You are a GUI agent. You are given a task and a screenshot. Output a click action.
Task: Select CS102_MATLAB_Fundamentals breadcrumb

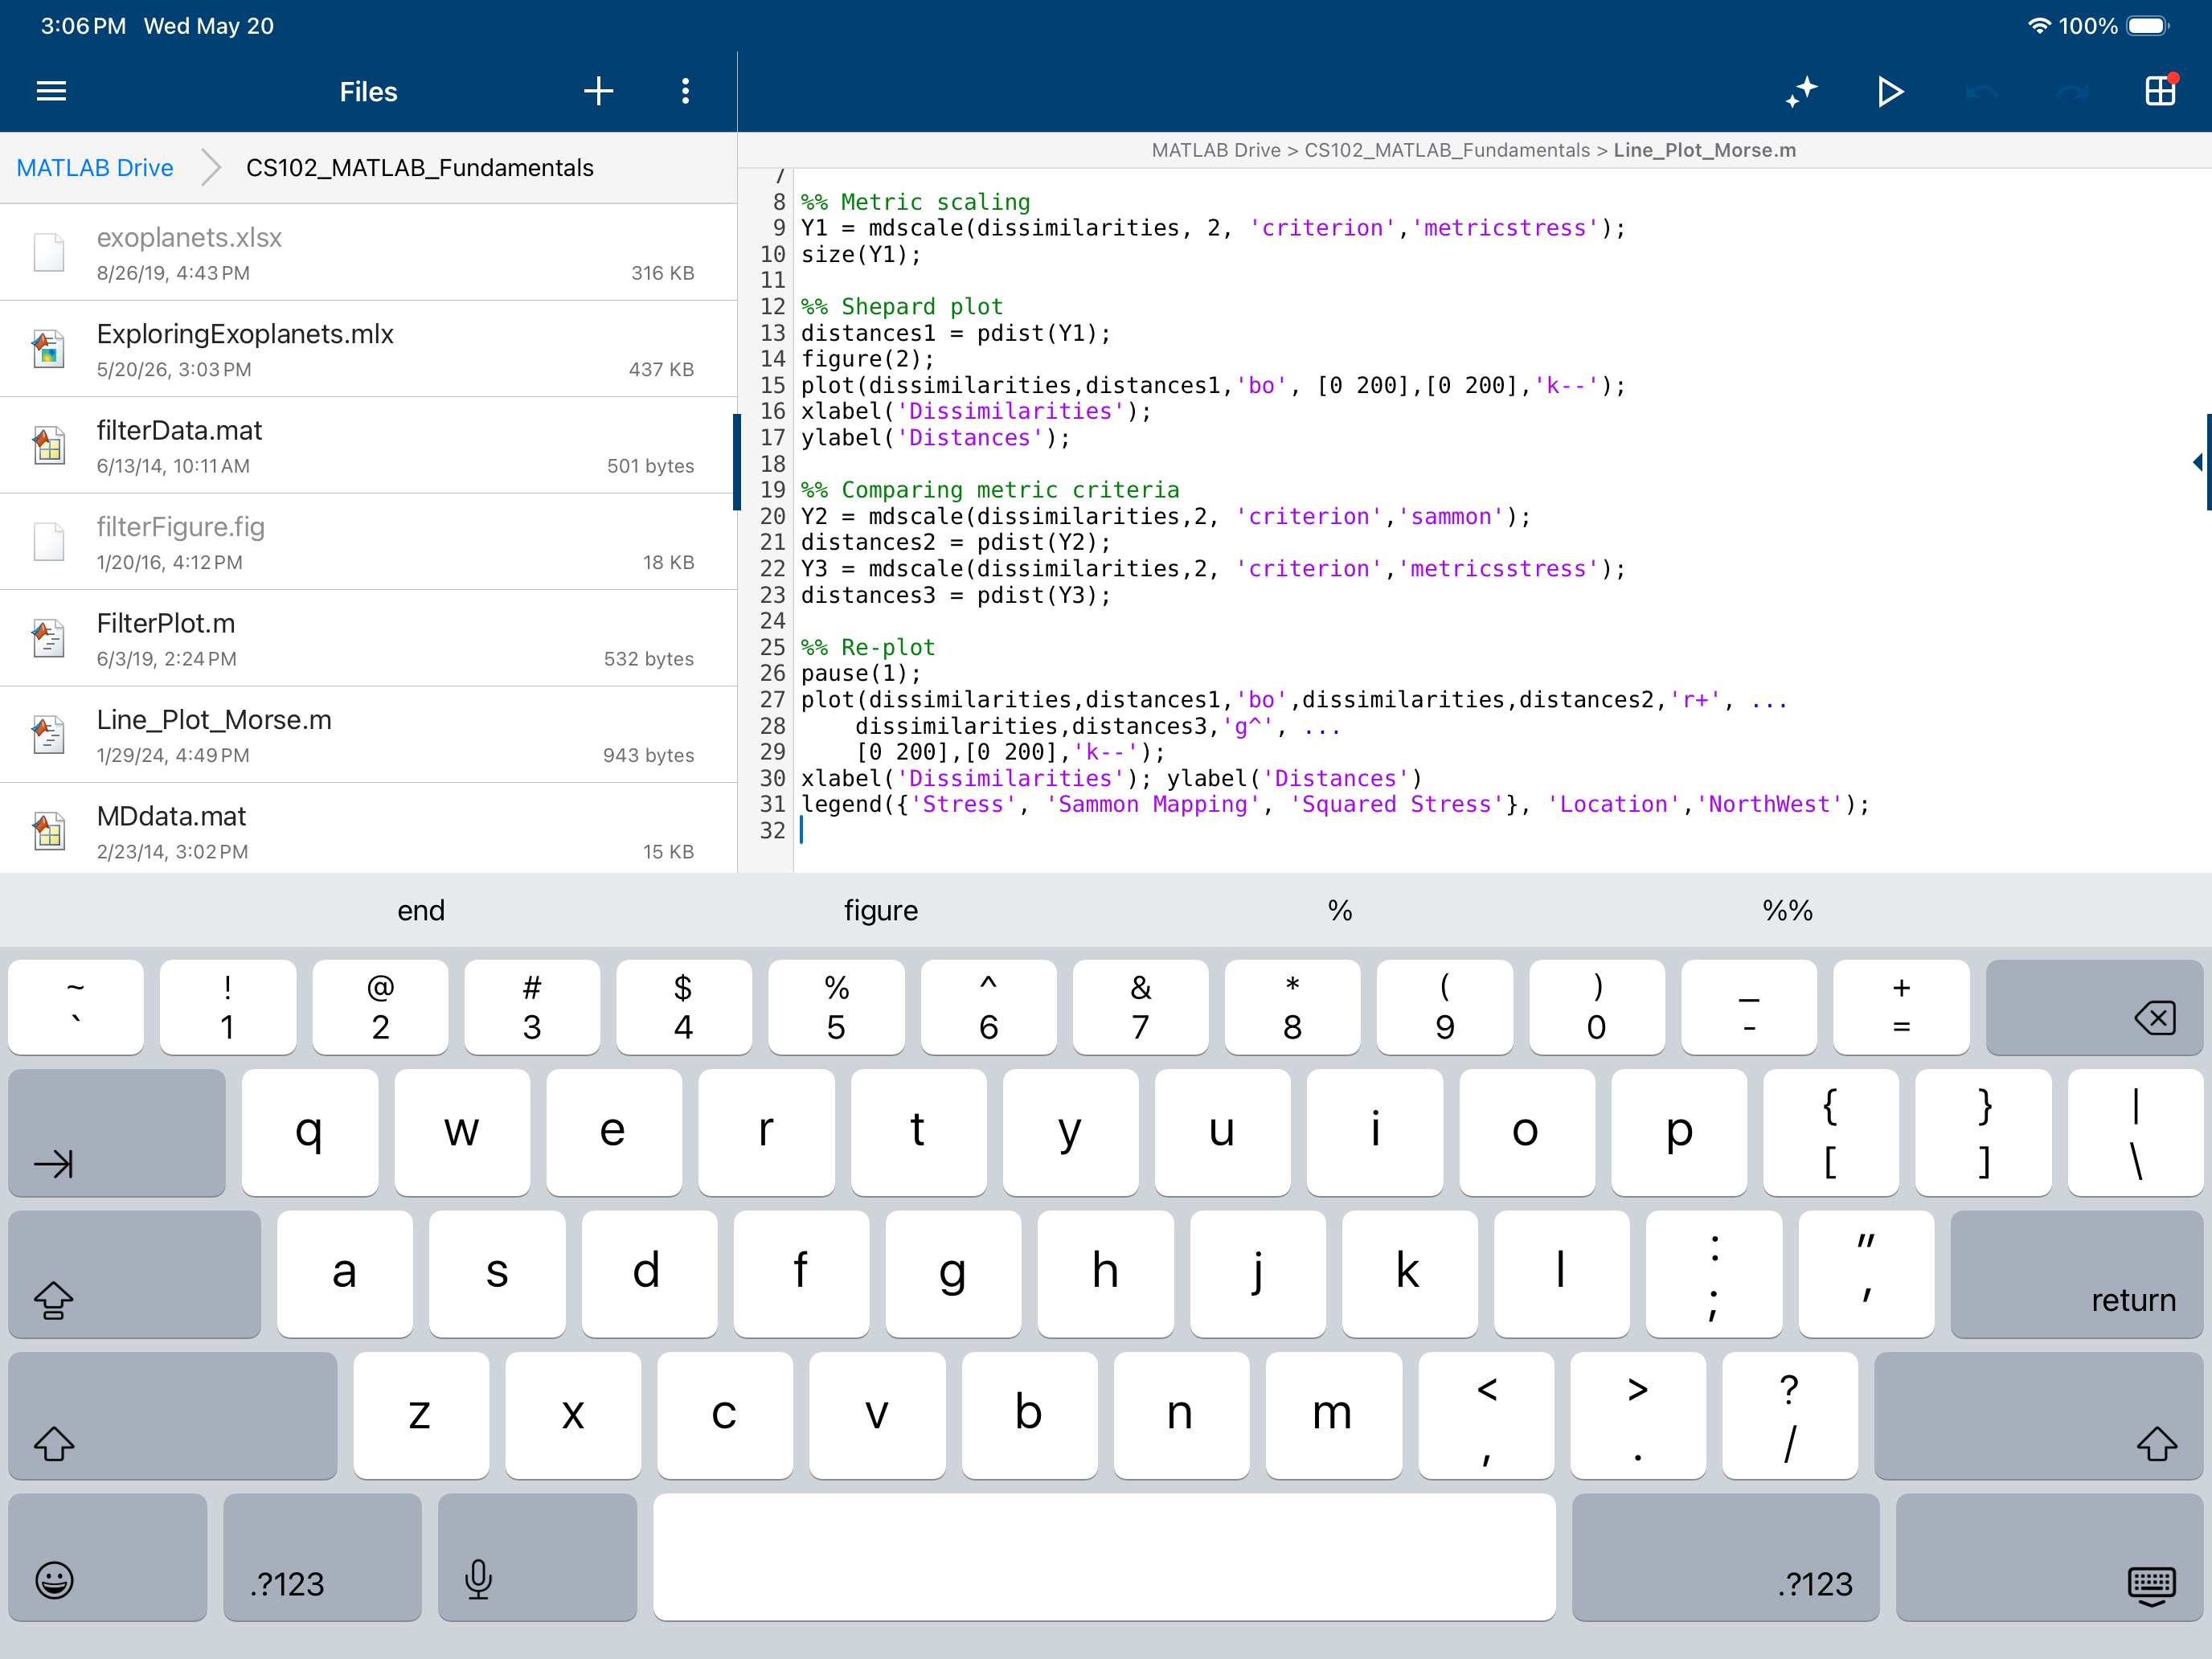click(419, 168)
